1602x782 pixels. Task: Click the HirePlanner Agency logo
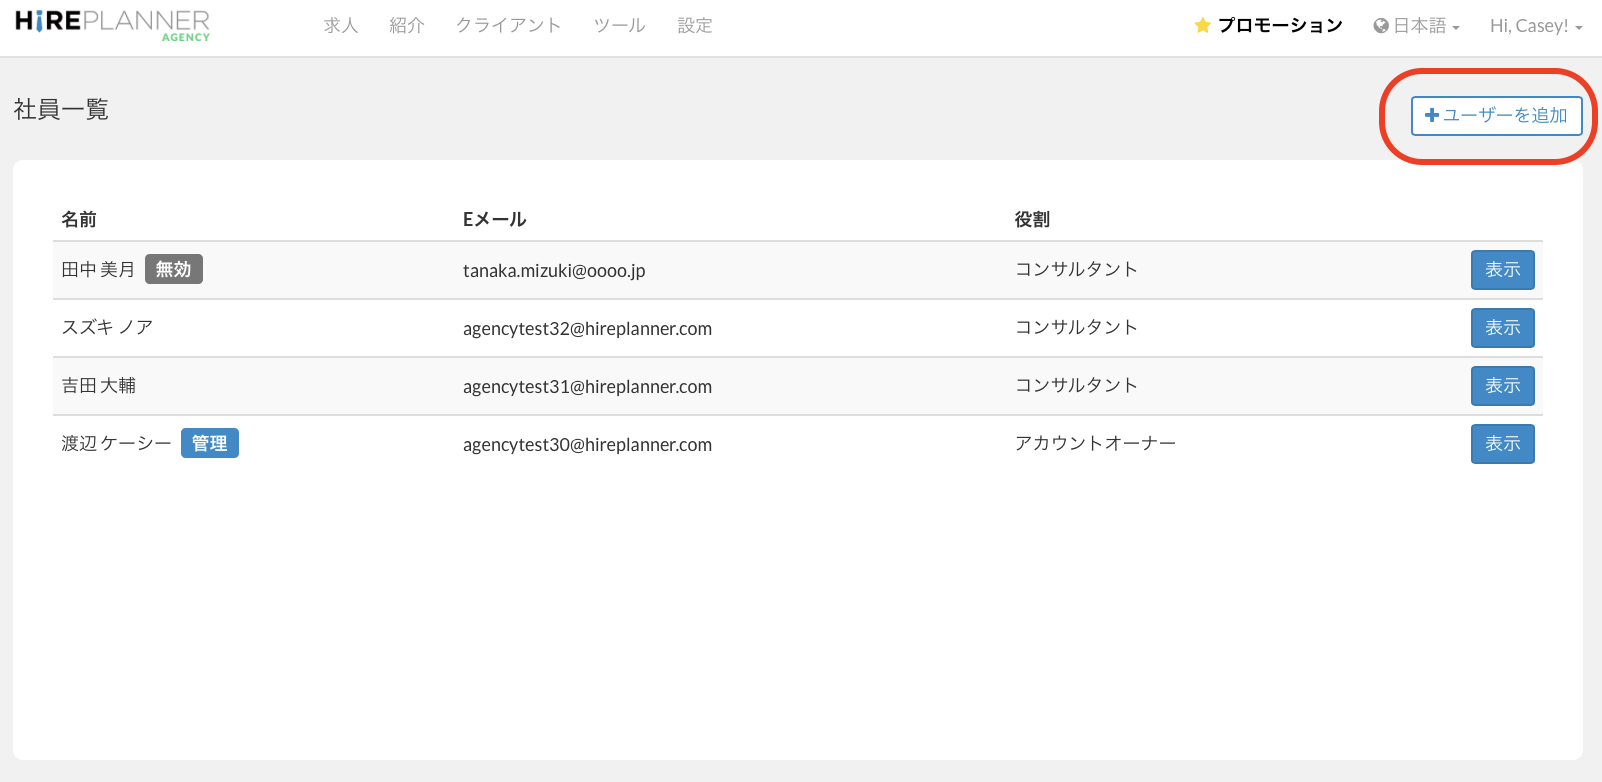click(x=112, y=25)
